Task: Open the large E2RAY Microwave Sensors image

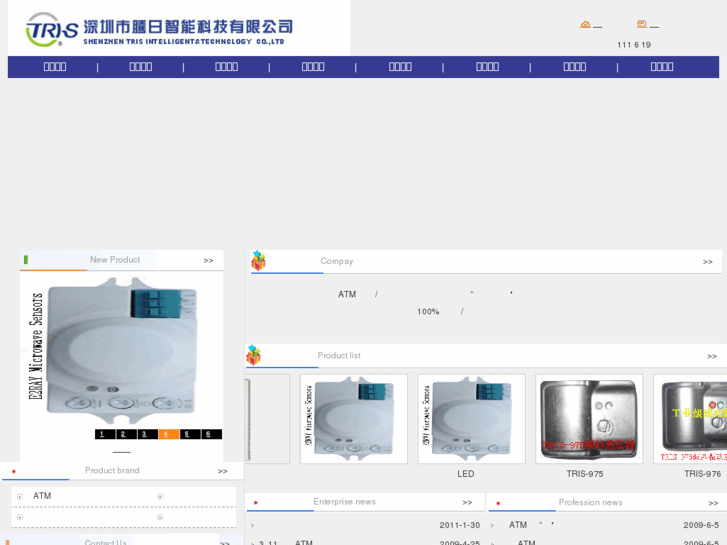Action: pos(121,351)
